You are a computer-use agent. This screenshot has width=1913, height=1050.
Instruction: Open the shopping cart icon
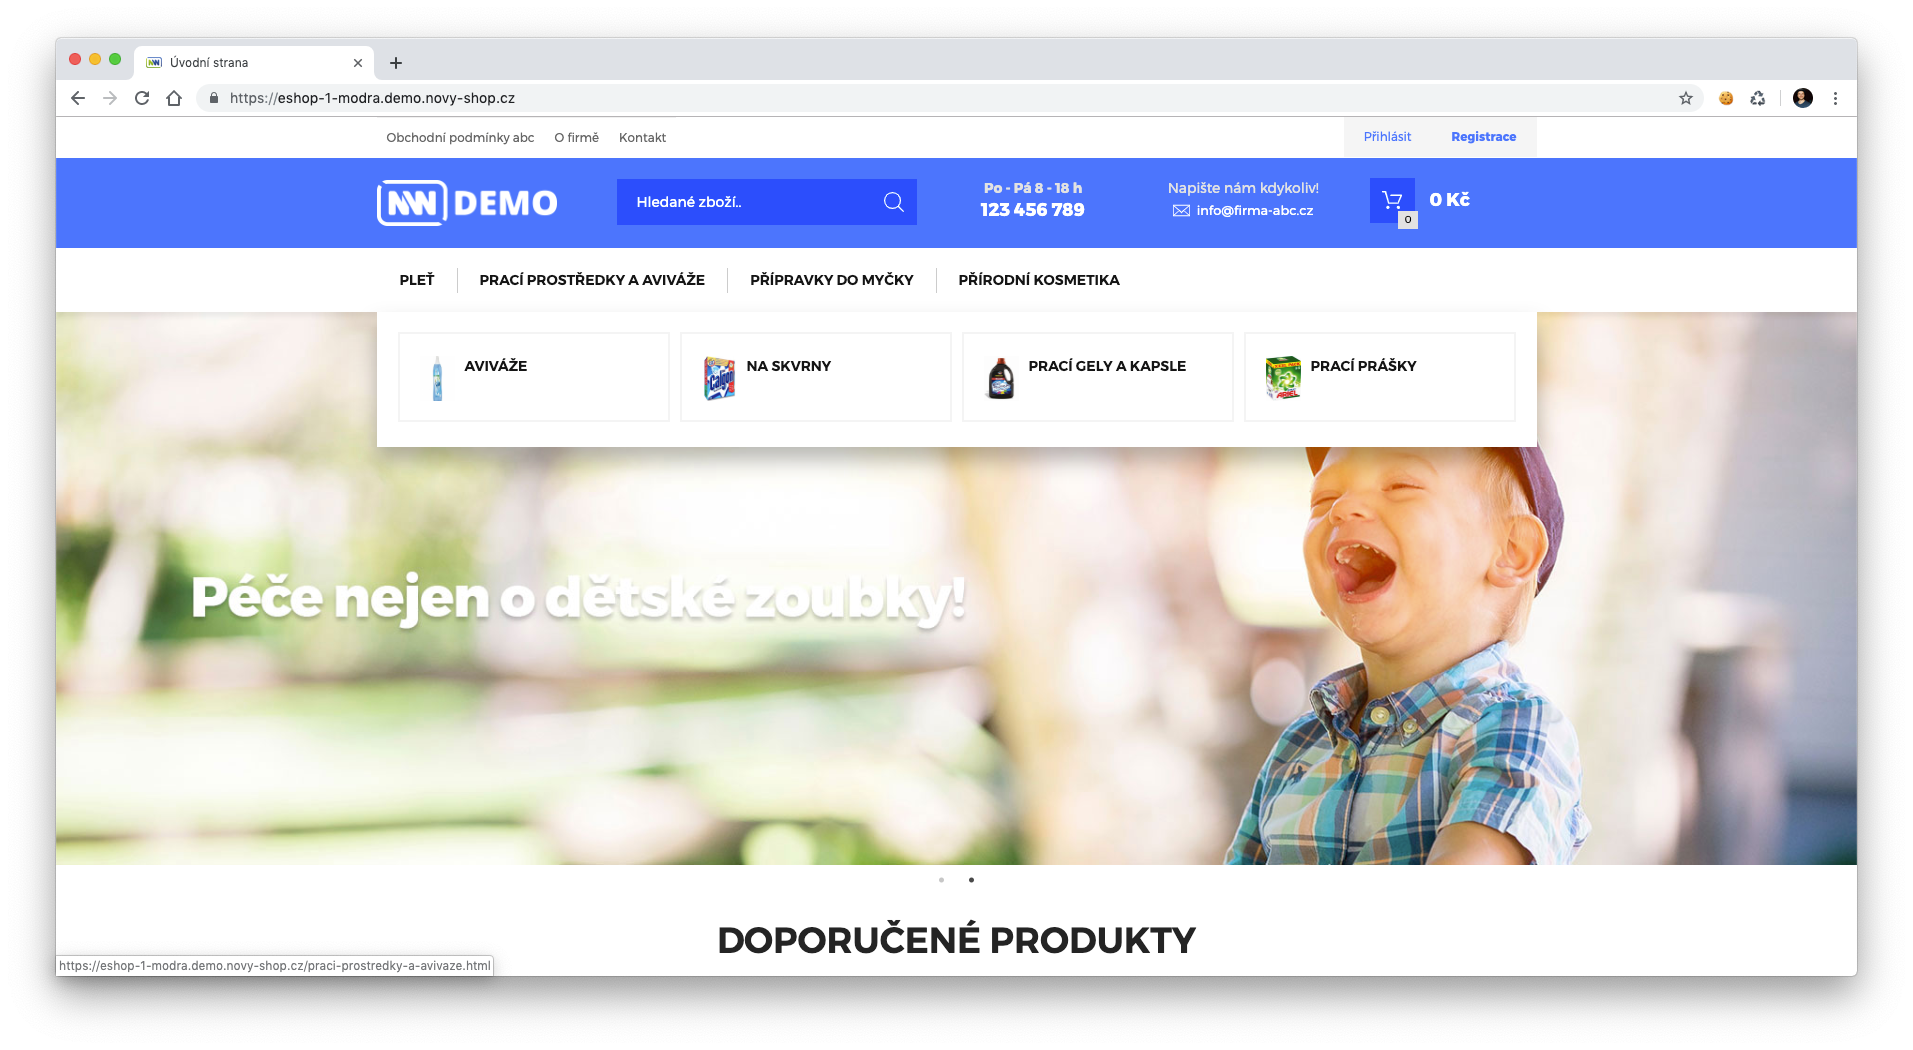tap(1392, 200)
